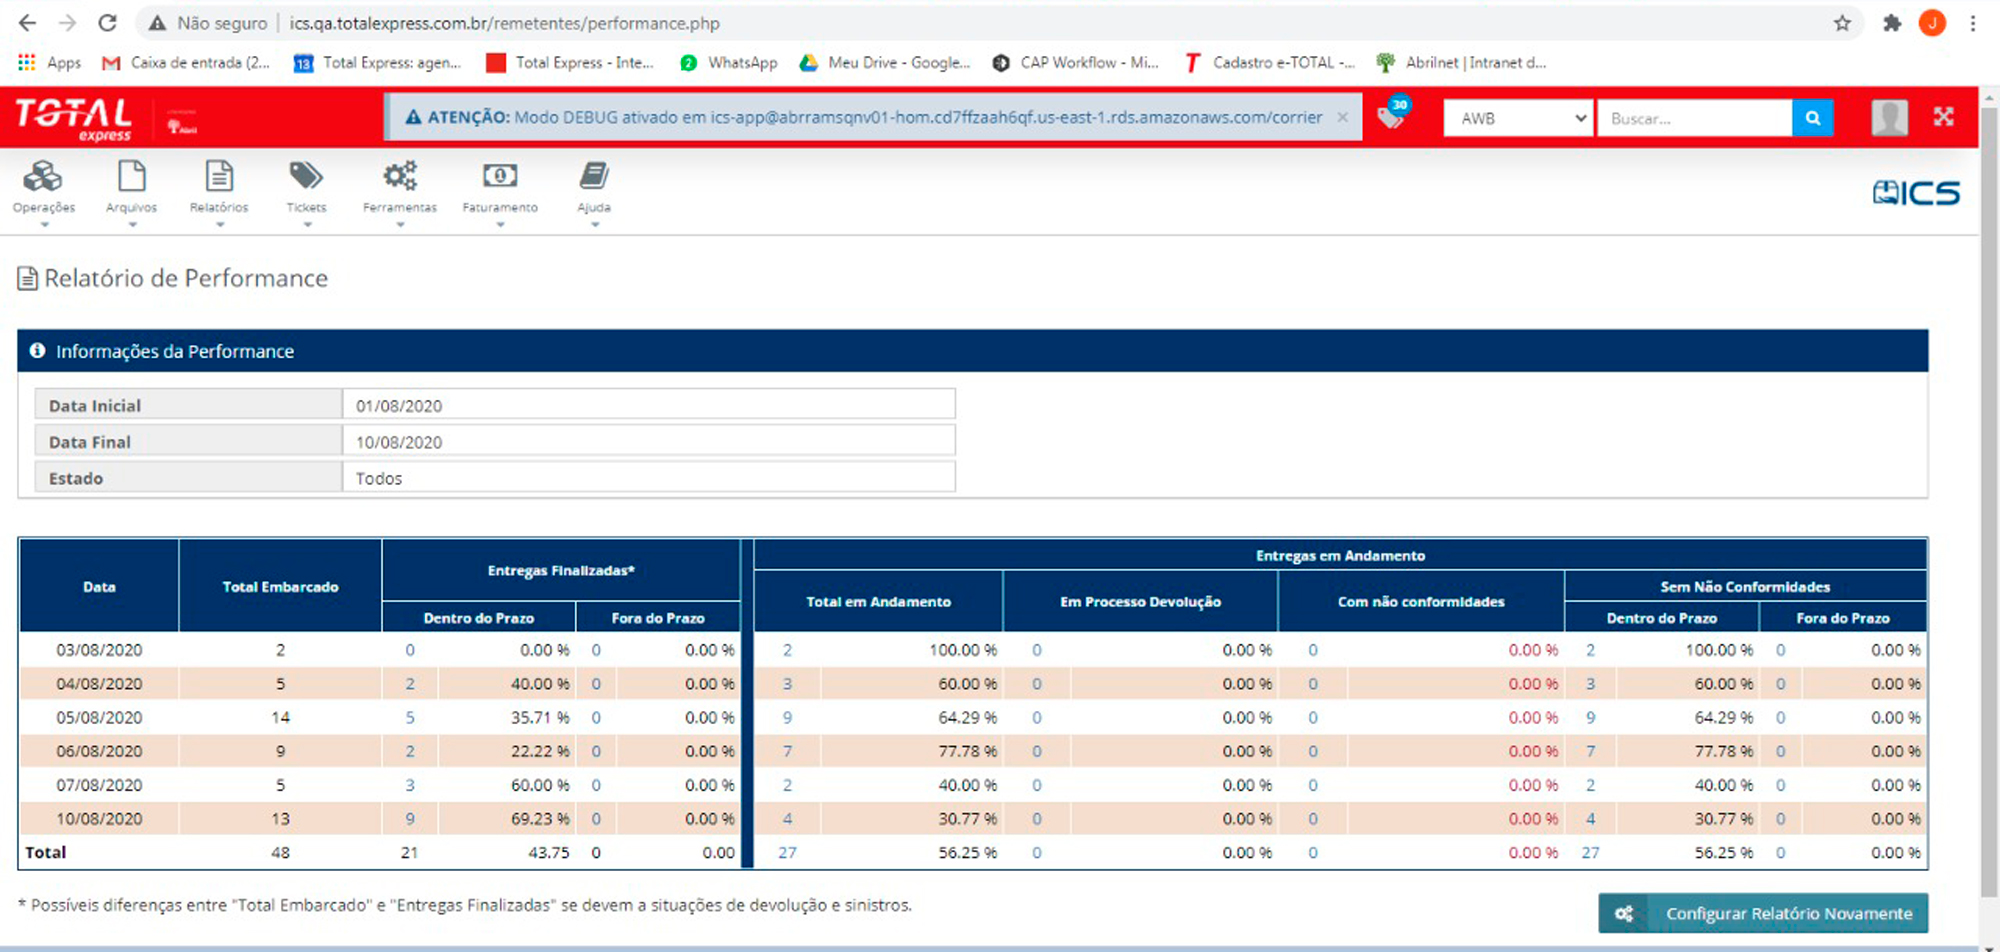Click in the Buscar search field

coord(1695,118)
